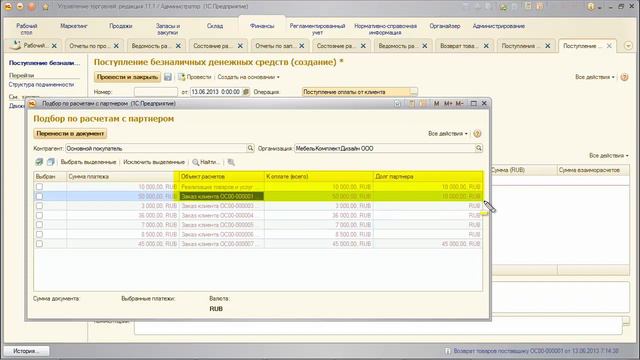The height and width of the screenshot is (360, 640).
Task: Tick the checkbox for the 45 000,00 RUB row
Action: click(x=39, y=244)
